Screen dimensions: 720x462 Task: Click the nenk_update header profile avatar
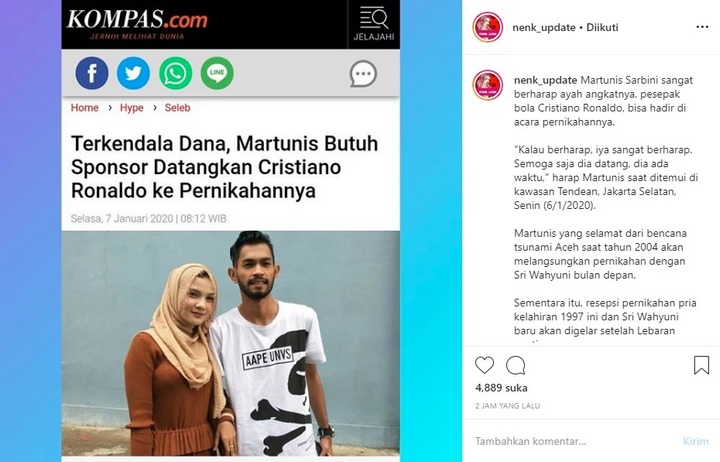[x=488, y=27]
